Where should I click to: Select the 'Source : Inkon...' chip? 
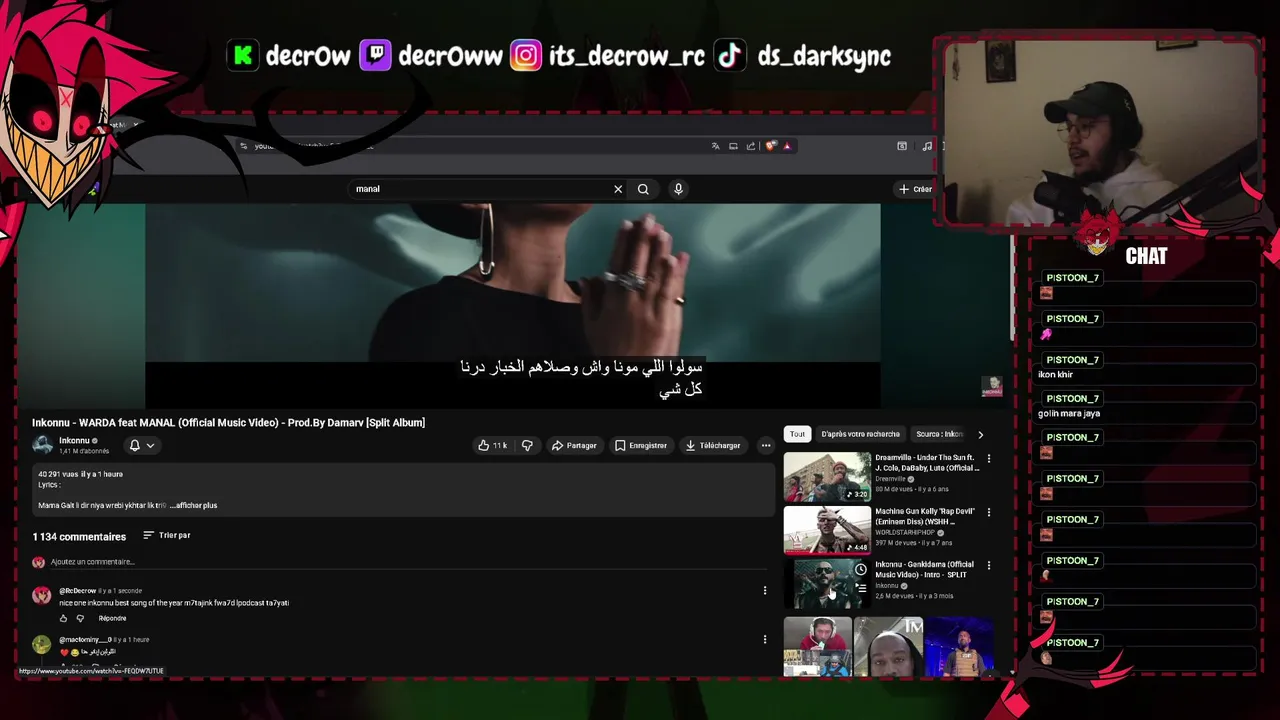pyautogui.click(x=939, y=434)
